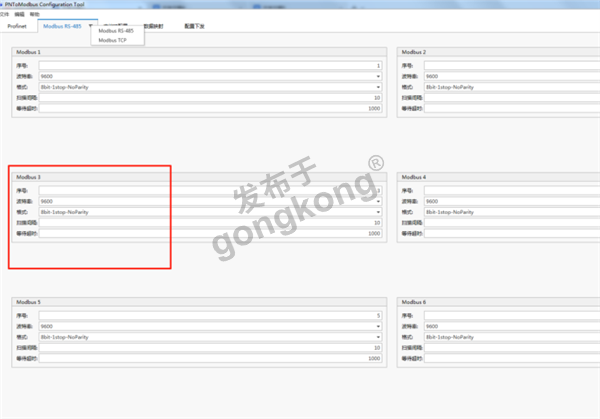Click the PNToModbus Configuration Tool title bar
This screenshot has height=419, width=600.
pyautogui.click(x=300, y=5)
